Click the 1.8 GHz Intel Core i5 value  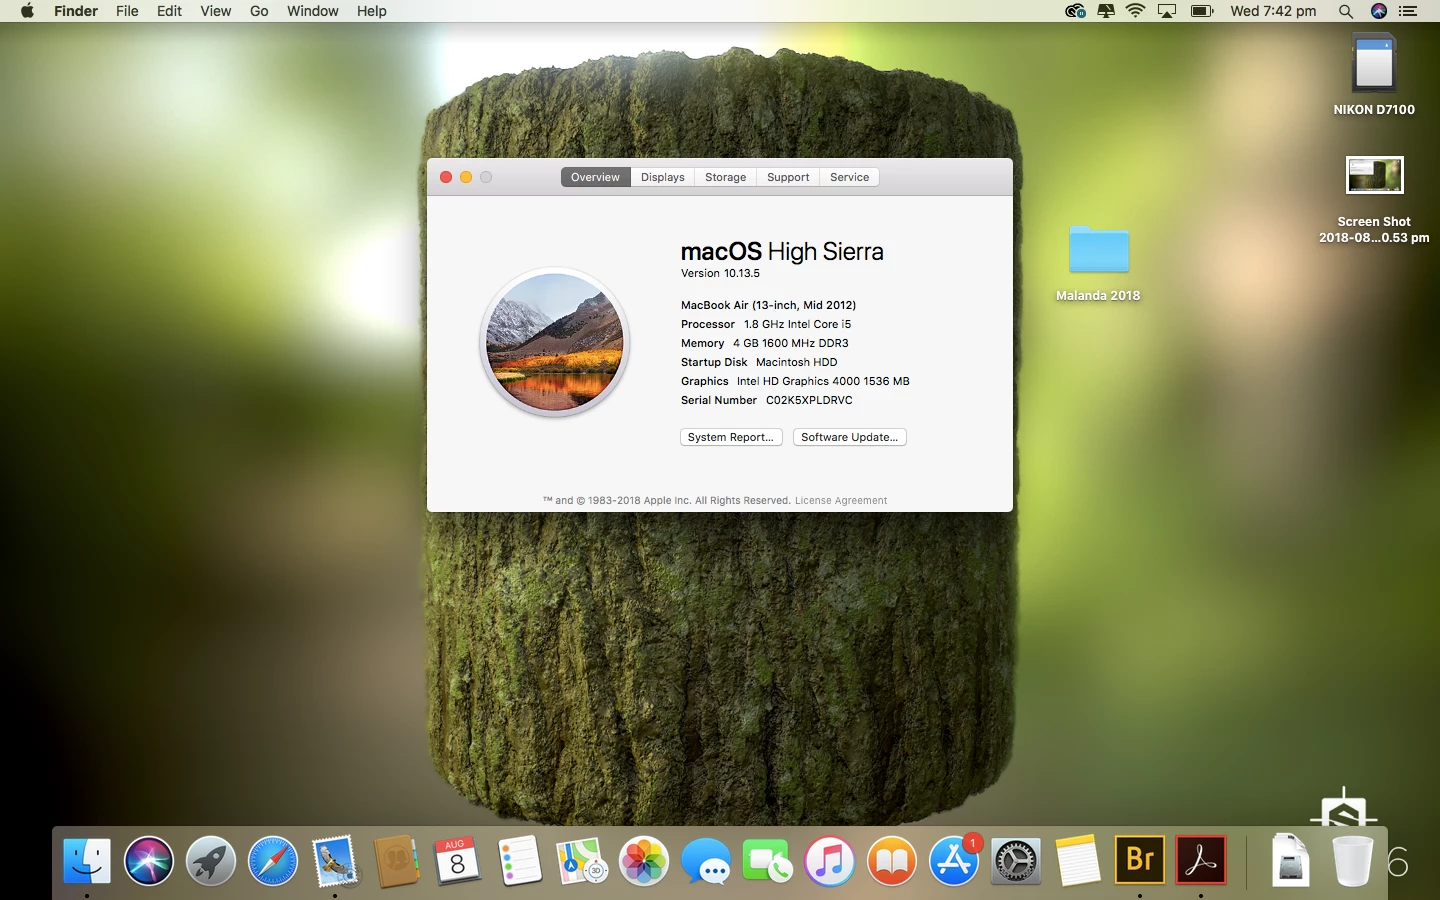797,324
